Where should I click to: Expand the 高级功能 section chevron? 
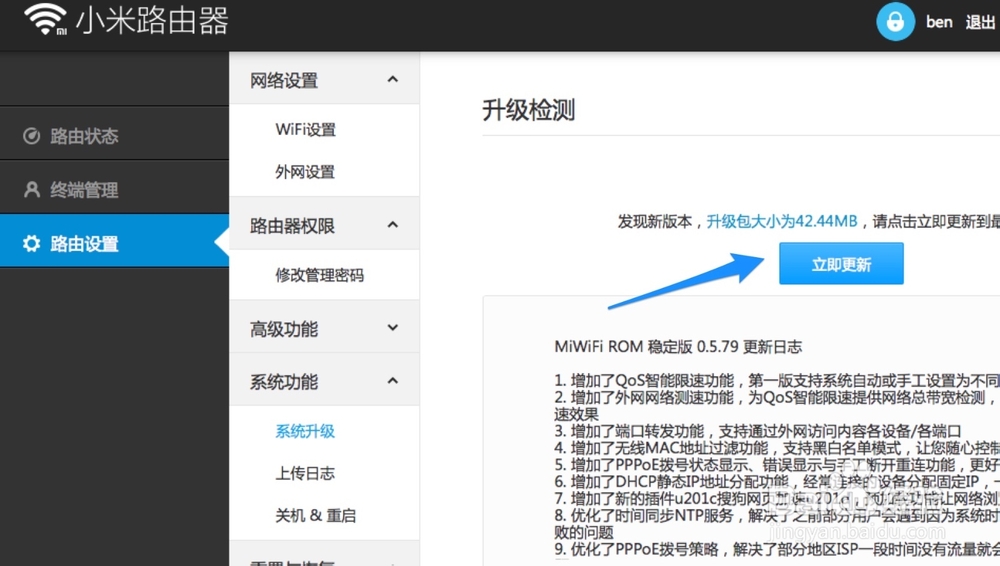393,327
